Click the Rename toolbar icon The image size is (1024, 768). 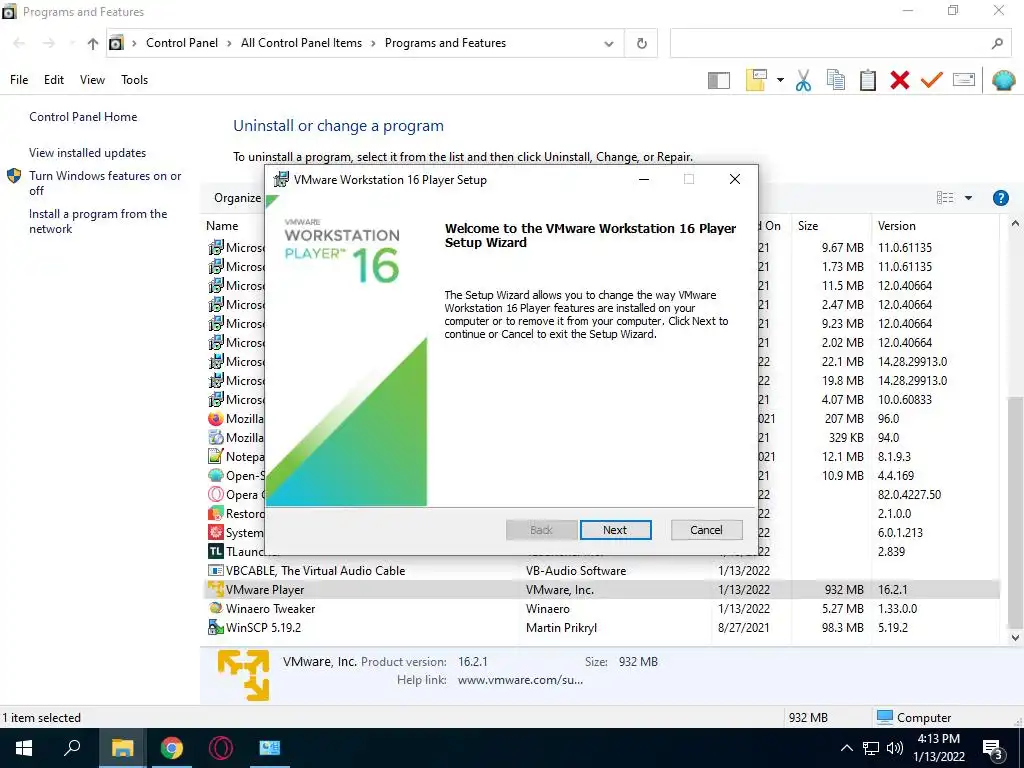click(x=964, y=80)
